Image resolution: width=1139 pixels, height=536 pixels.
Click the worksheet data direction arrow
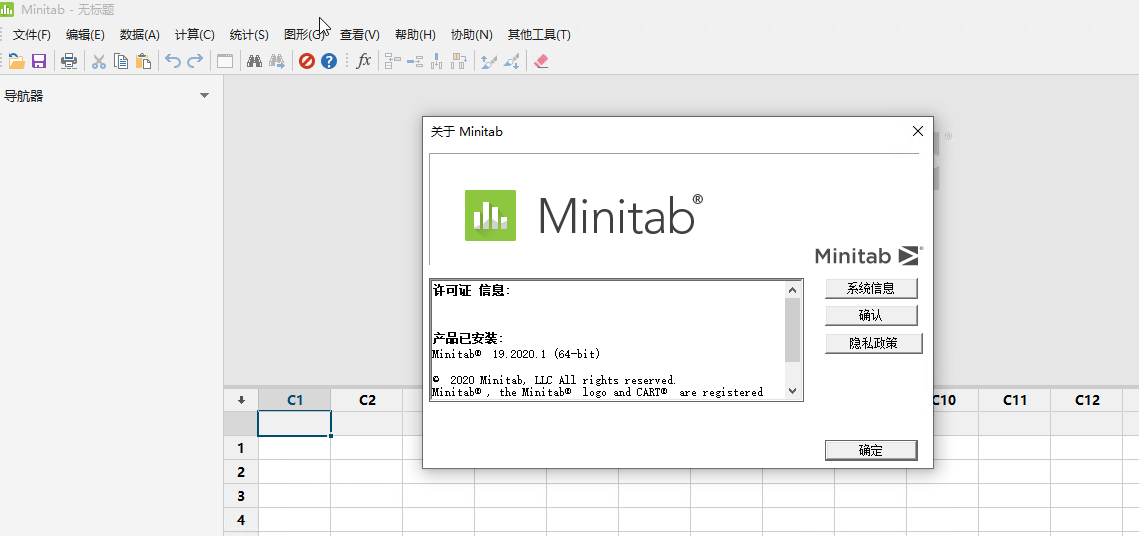241,400
